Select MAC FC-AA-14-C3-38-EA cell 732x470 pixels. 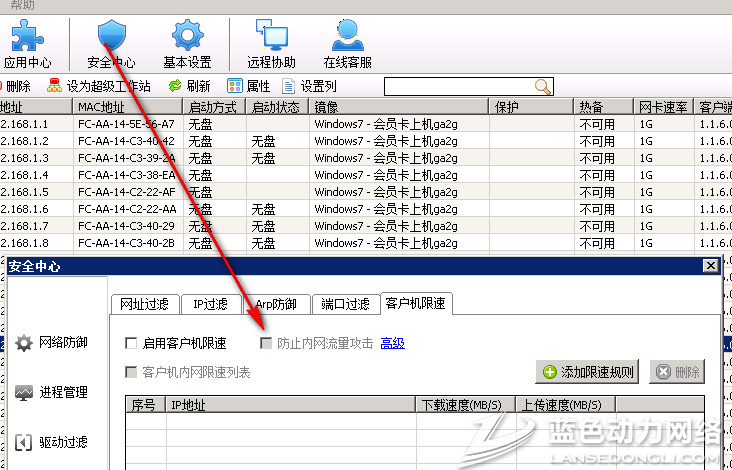pyautogui.click(x=127, y=175)
